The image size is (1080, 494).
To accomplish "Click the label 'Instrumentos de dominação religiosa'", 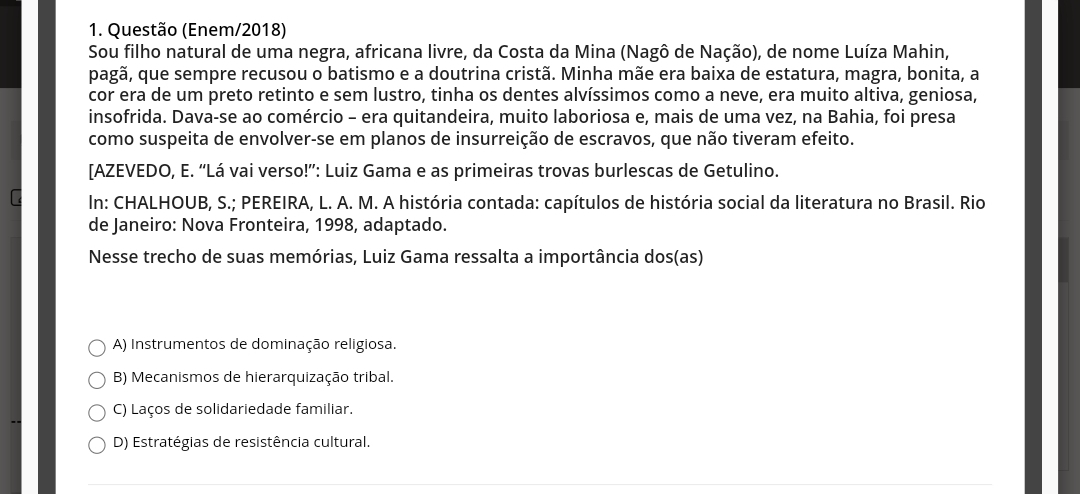I will 263,344.
